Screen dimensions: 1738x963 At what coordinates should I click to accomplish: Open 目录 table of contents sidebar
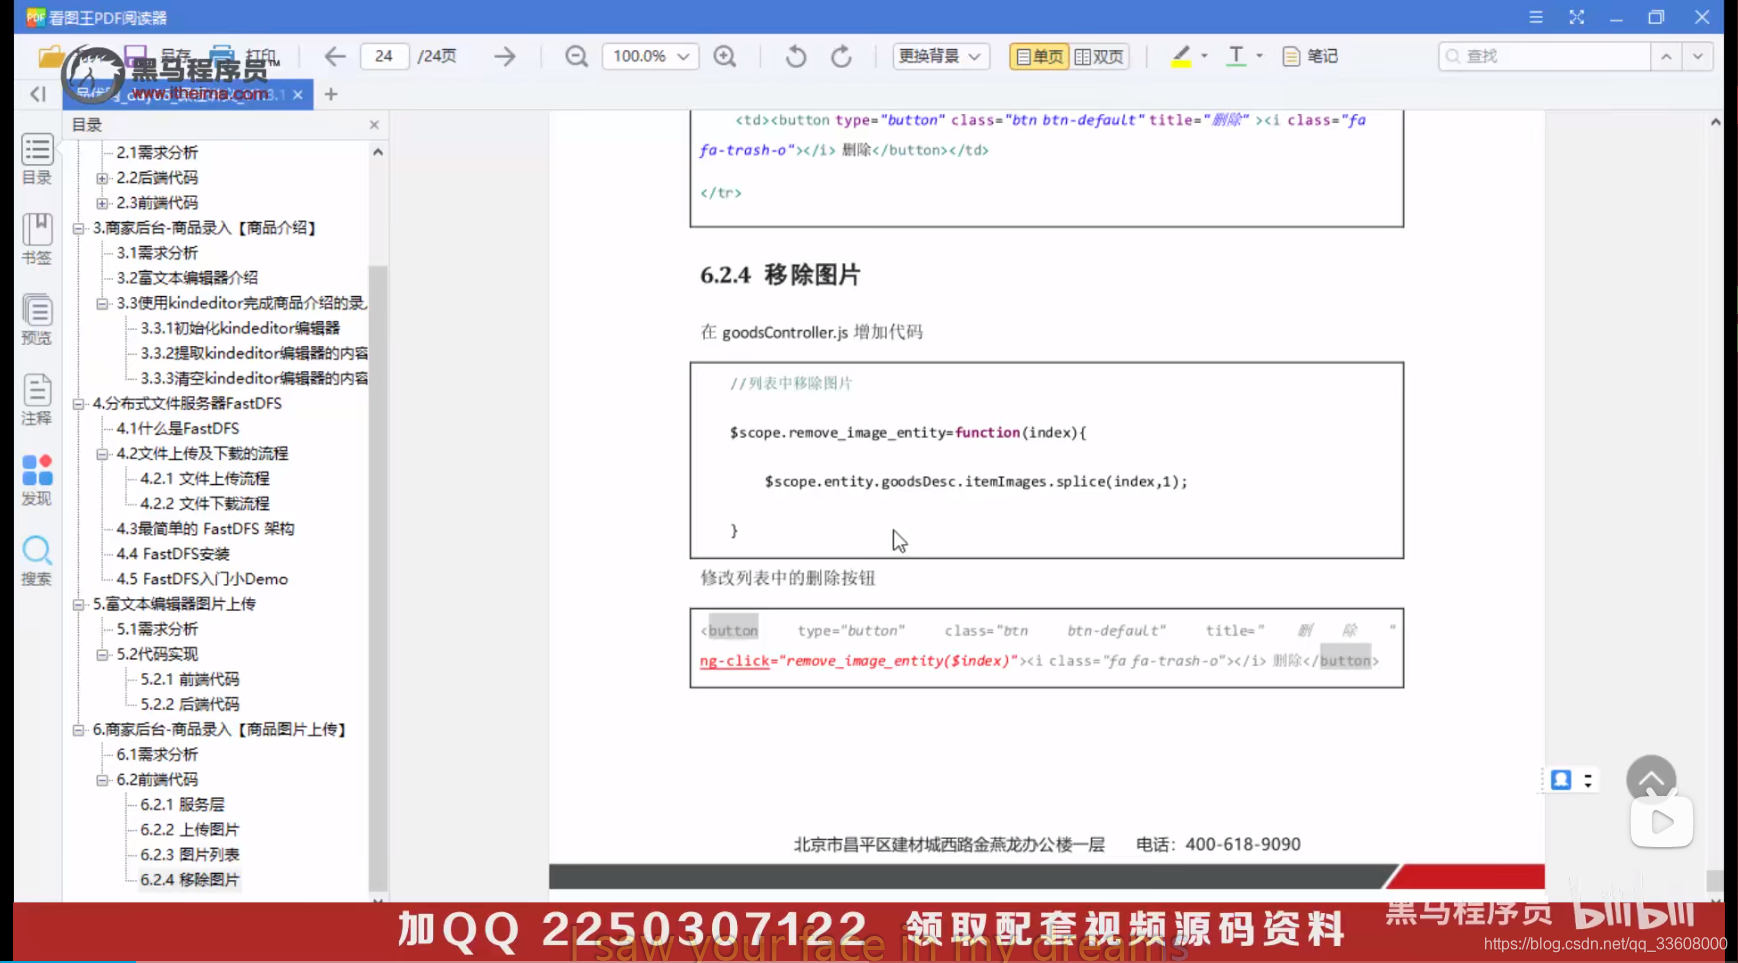(37, 160)
